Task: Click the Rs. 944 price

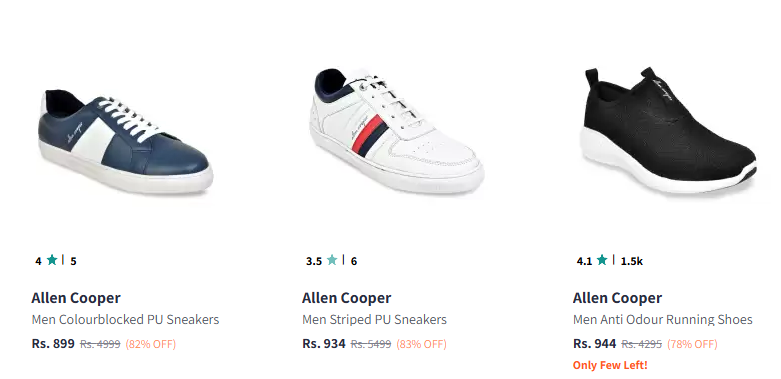Action: point(594,344)
